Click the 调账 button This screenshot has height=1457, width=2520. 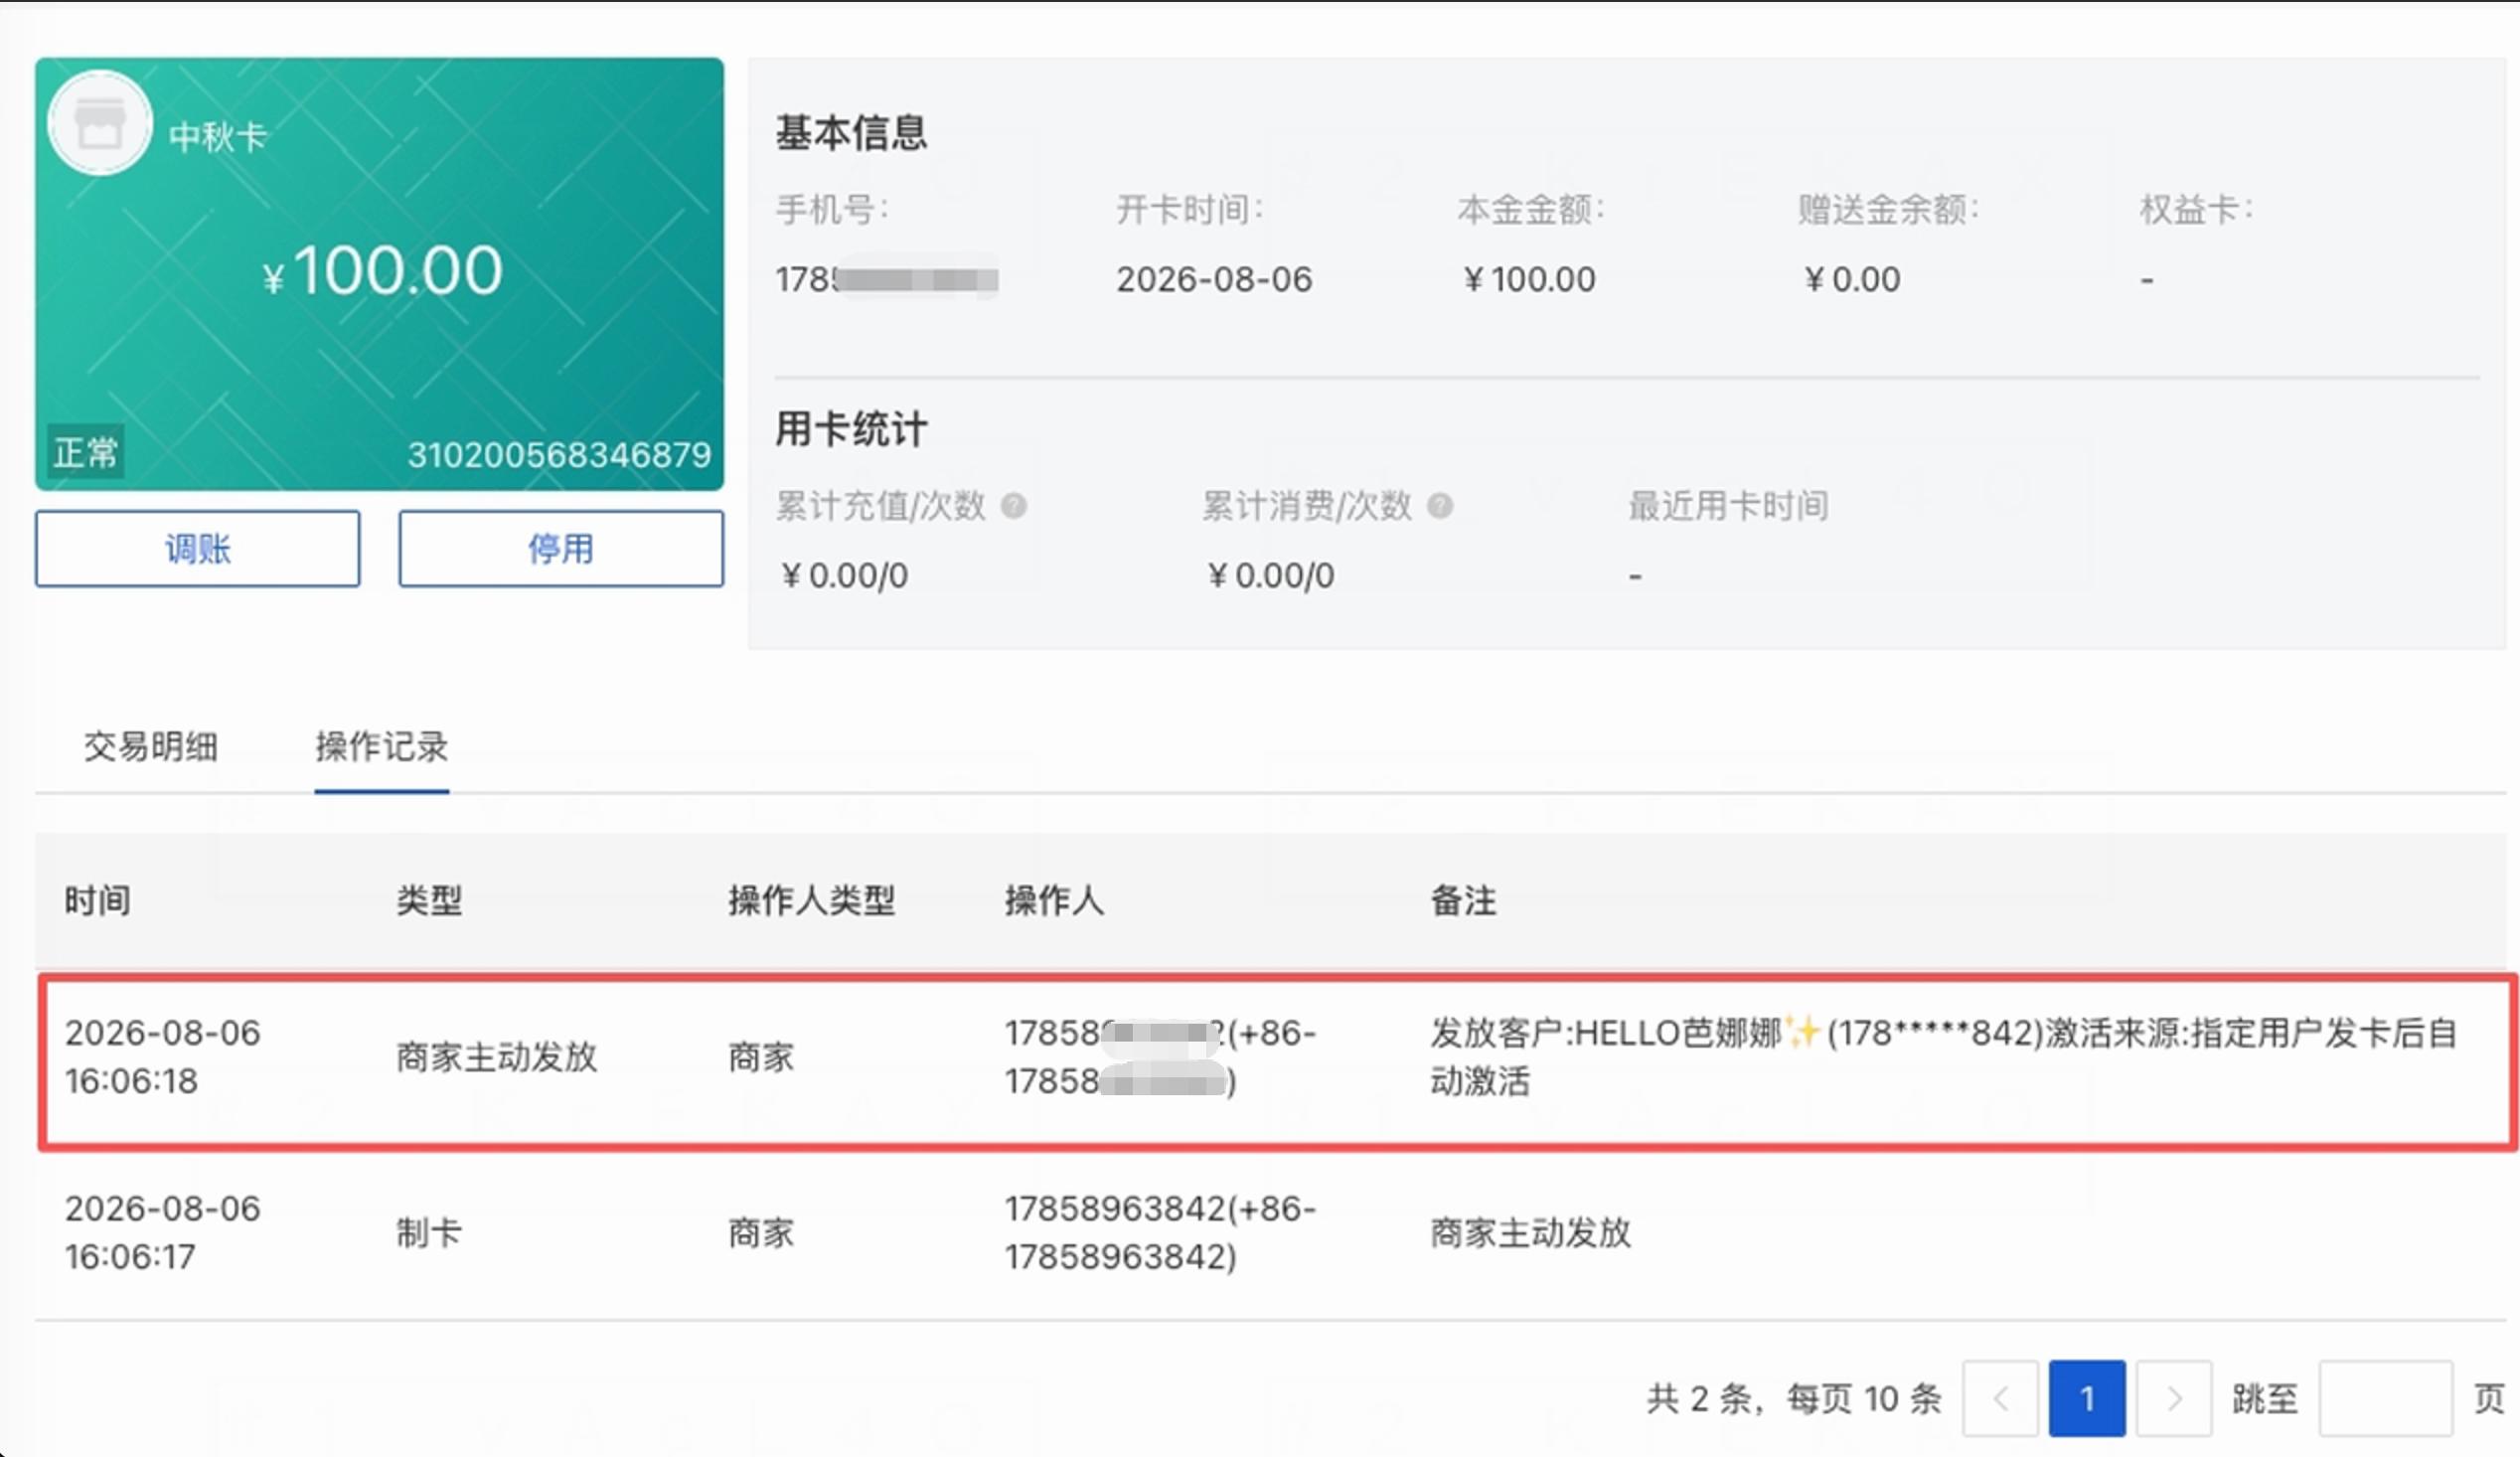pyautogui.click(x=198, y=549)
